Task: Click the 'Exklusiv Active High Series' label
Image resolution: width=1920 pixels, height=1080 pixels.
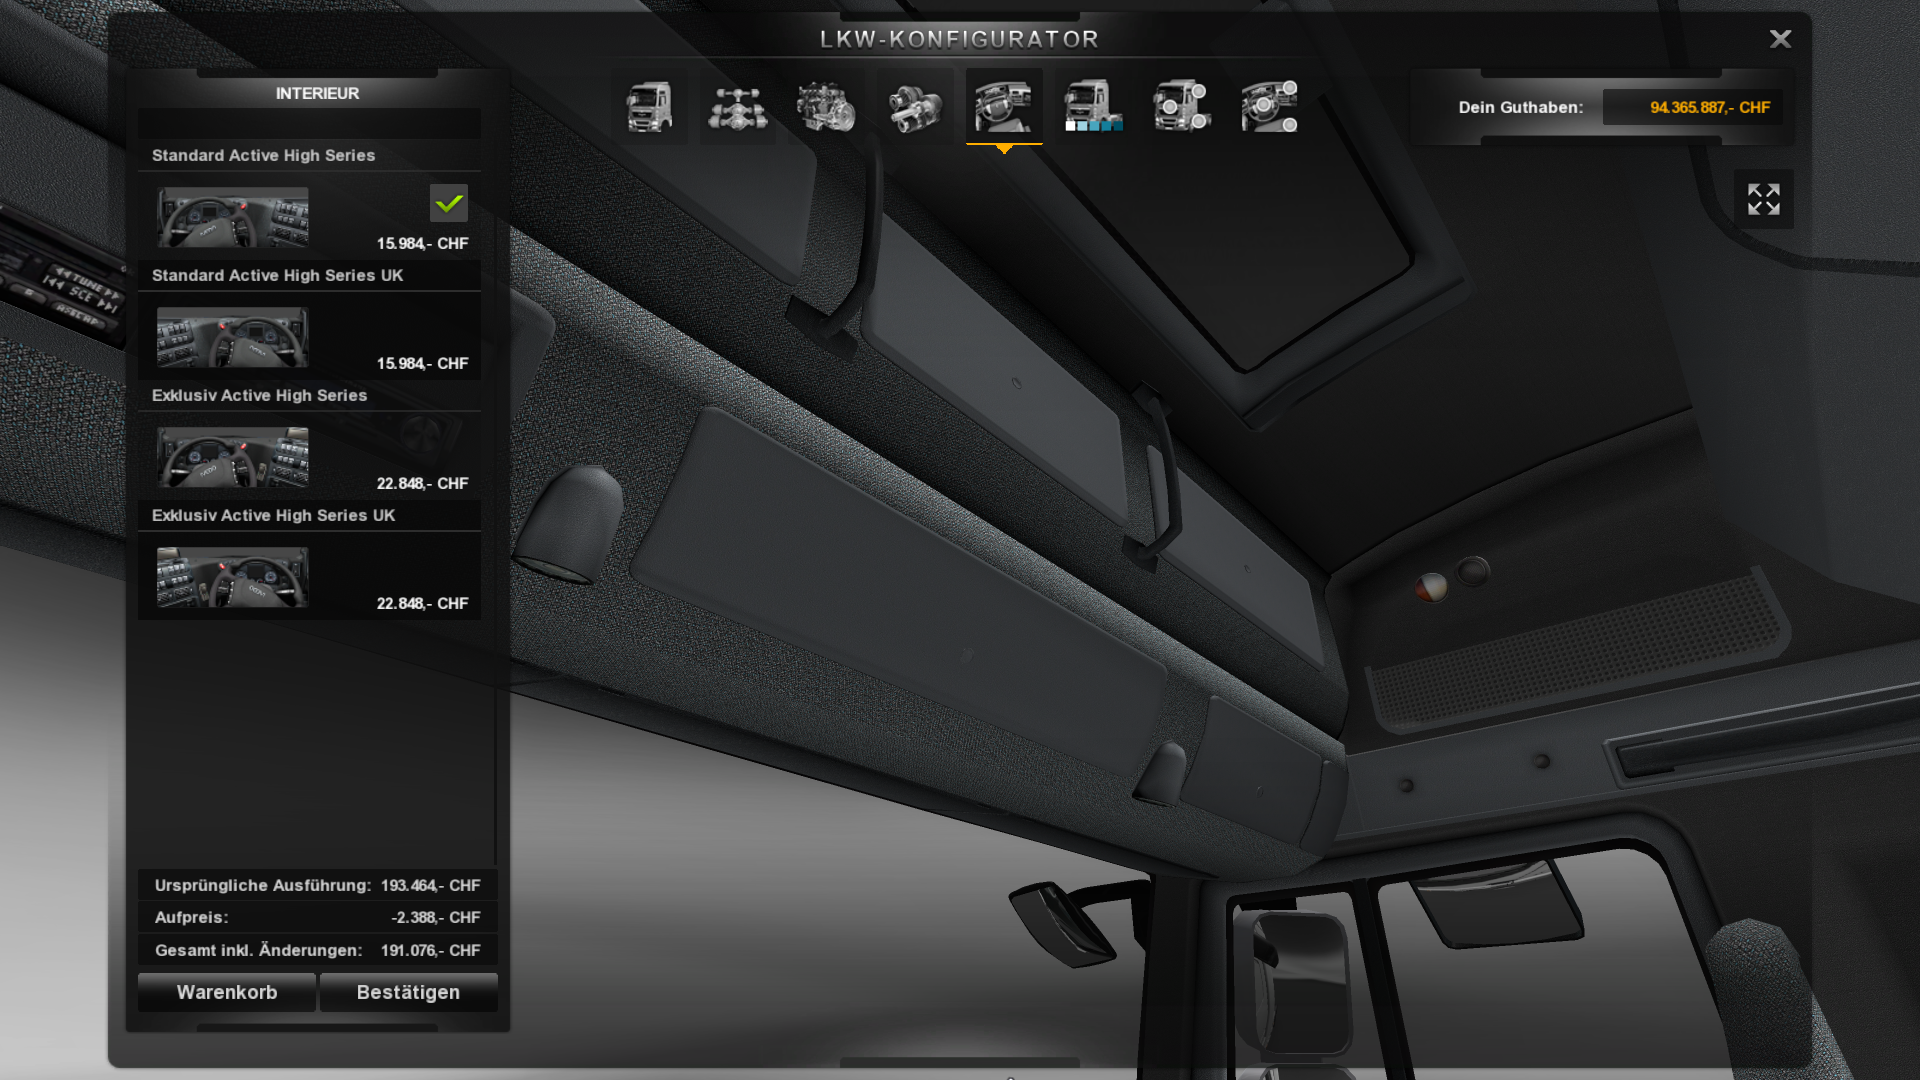Action: click(x=260, y=395)
